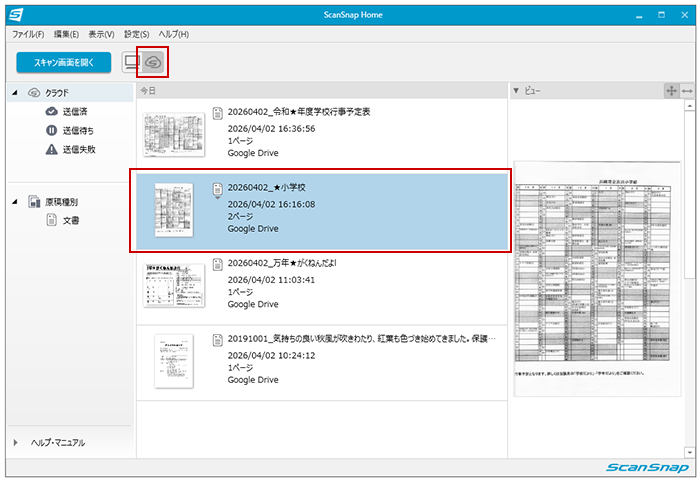Open the 編集(E) menu
The width and height of the screenshot is (700, 480).
(66, 34)
